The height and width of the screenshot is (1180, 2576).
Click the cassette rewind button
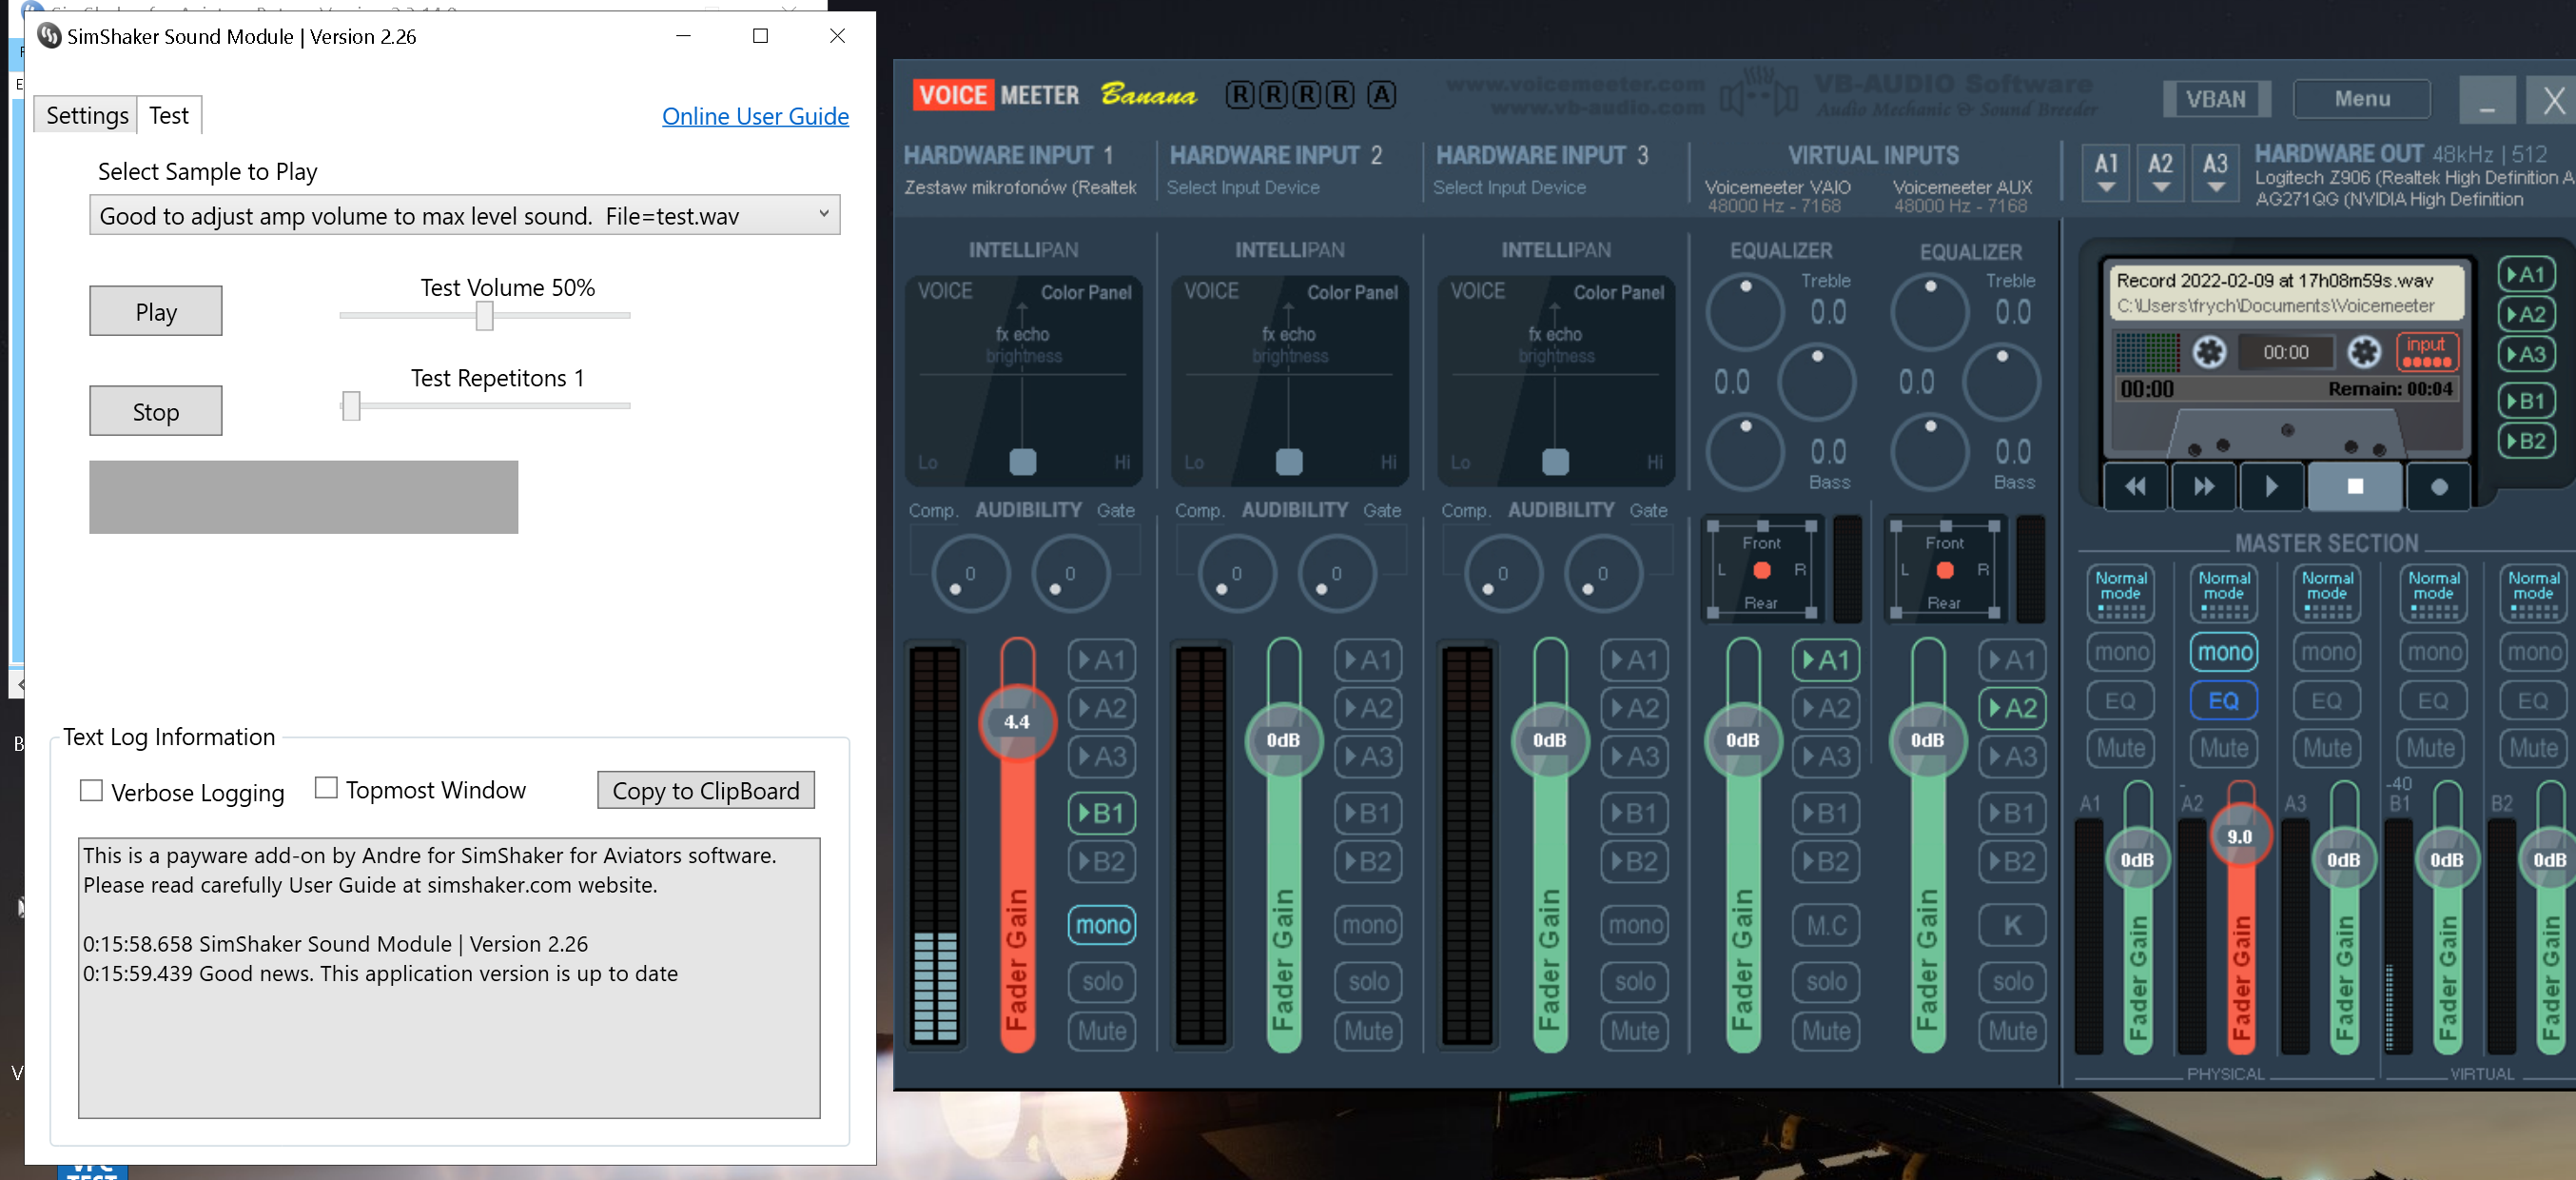[x=2135, y=487]
